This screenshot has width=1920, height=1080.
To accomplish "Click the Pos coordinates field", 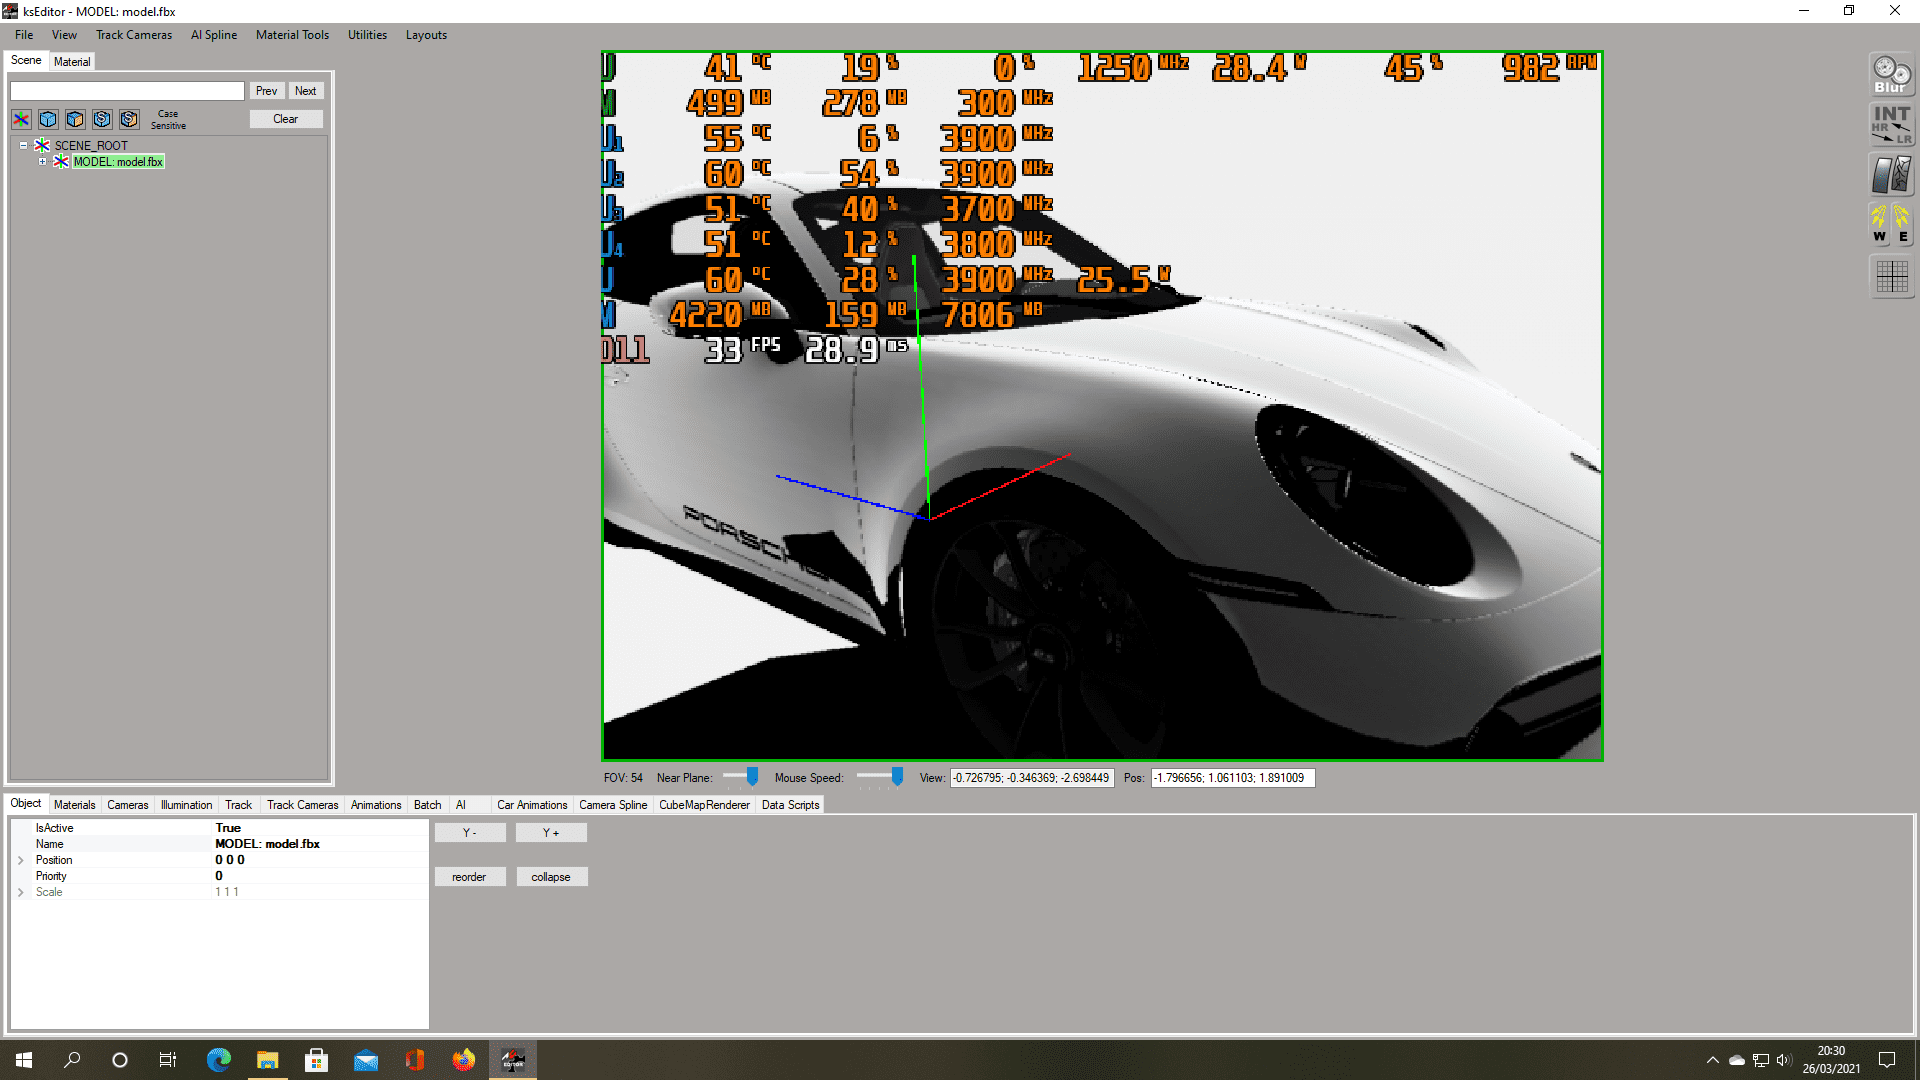I will 1232,778.
